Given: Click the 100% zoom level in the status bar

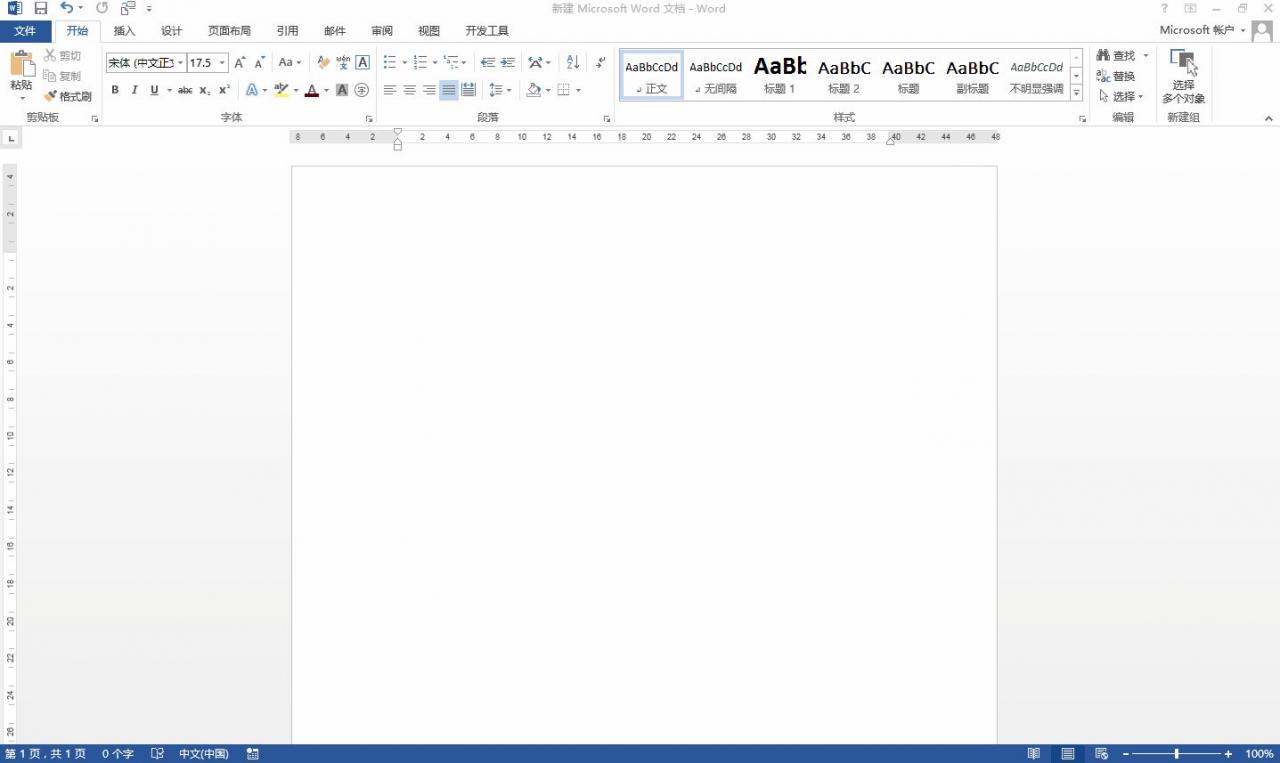Looking at the screenshot, I should point(1259,754).
